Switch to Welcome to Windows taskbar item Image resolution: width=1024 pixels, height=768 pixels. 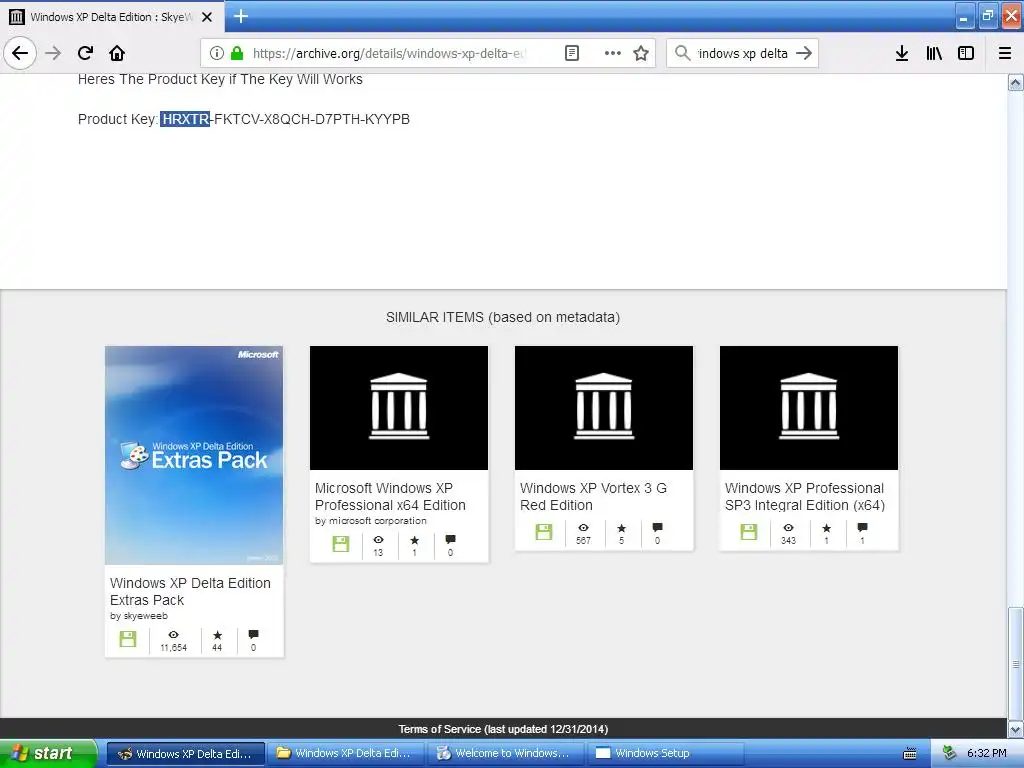505,753
